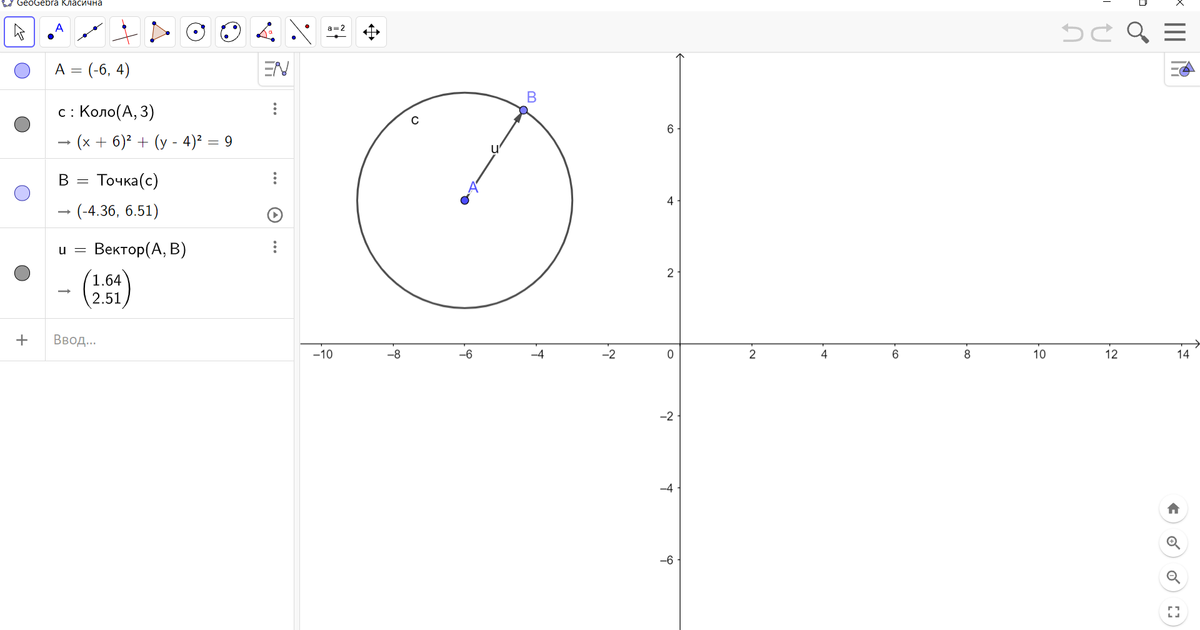Open the options menu for vector u
The width and height of the screenshot is (1200, 630).
(274, 247)
